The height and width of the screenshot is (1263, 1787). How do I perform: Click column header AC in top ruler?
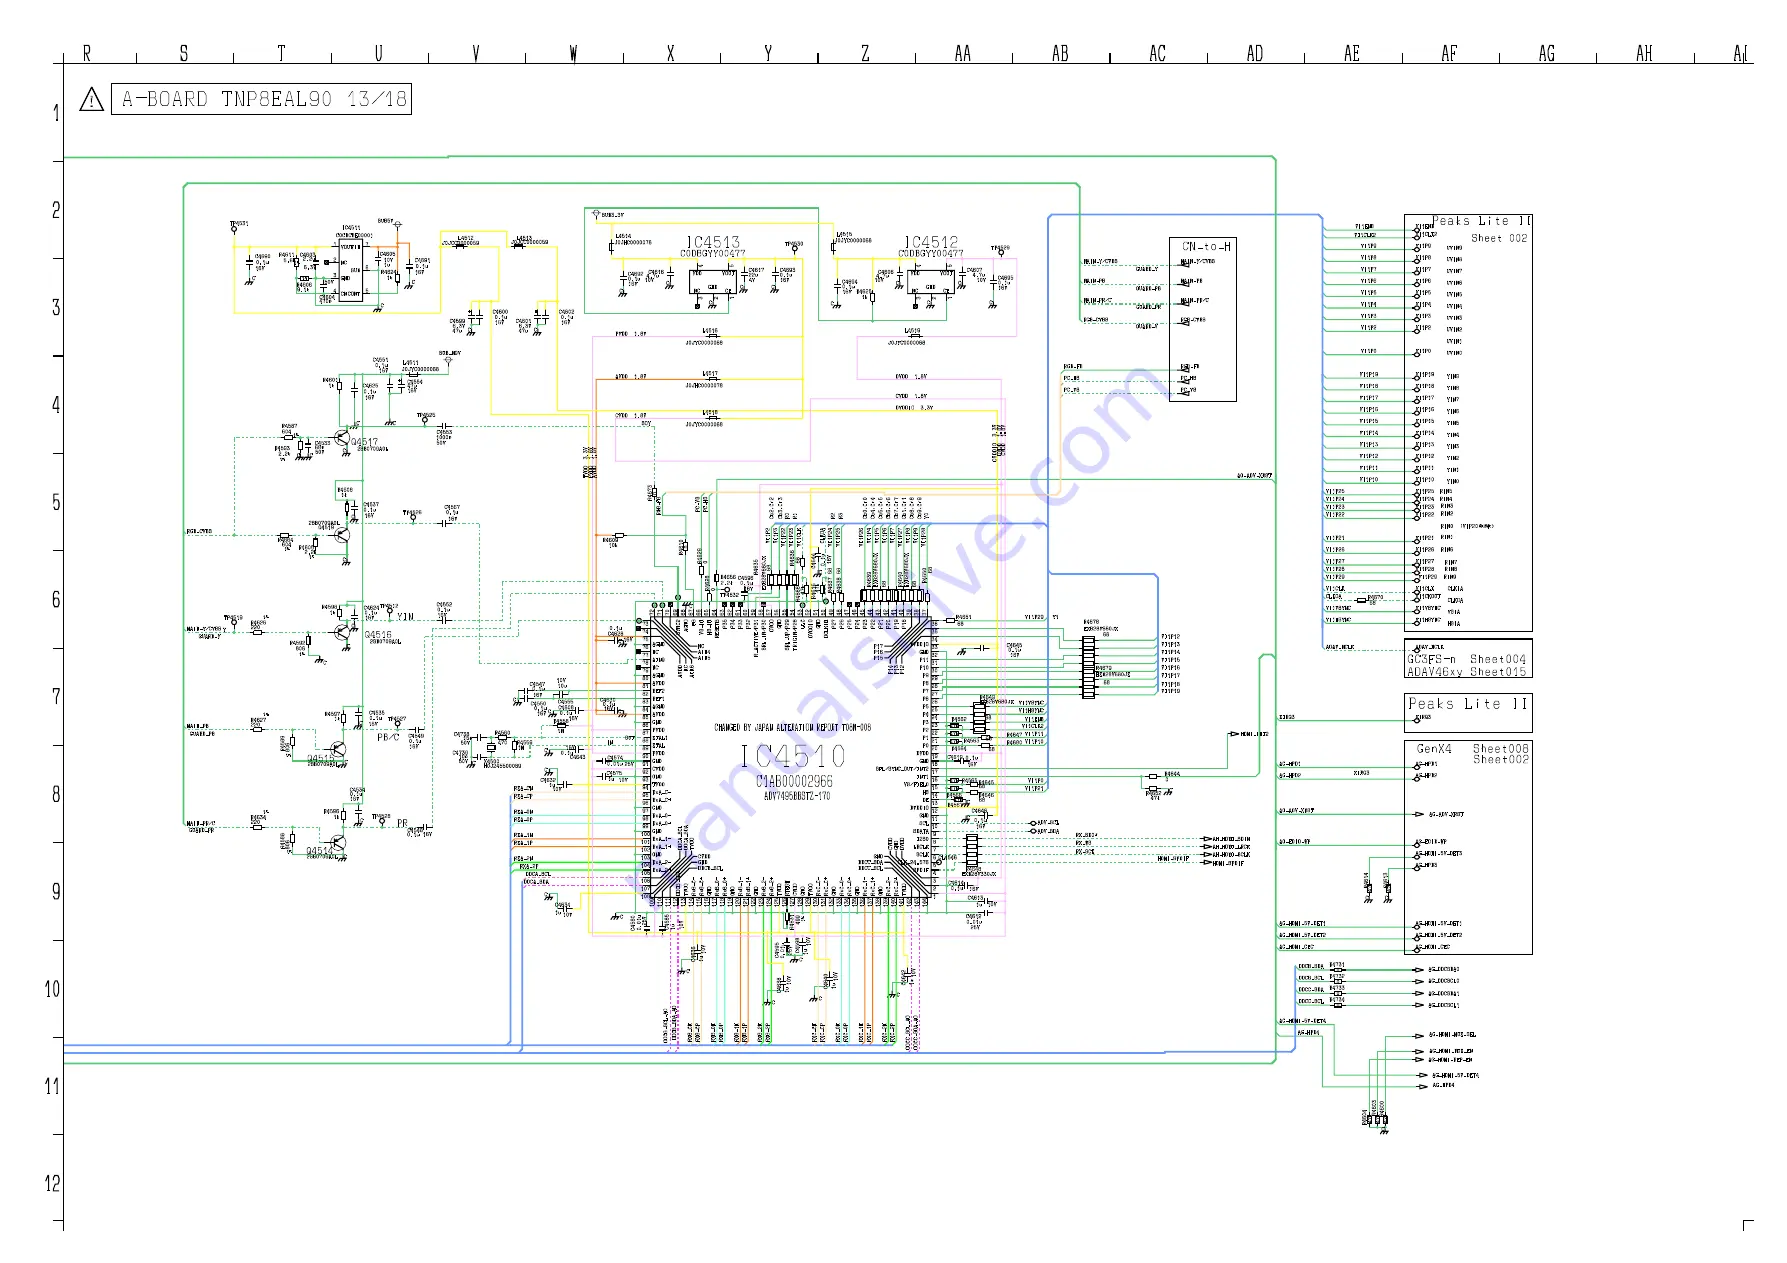pos(1157,53)
